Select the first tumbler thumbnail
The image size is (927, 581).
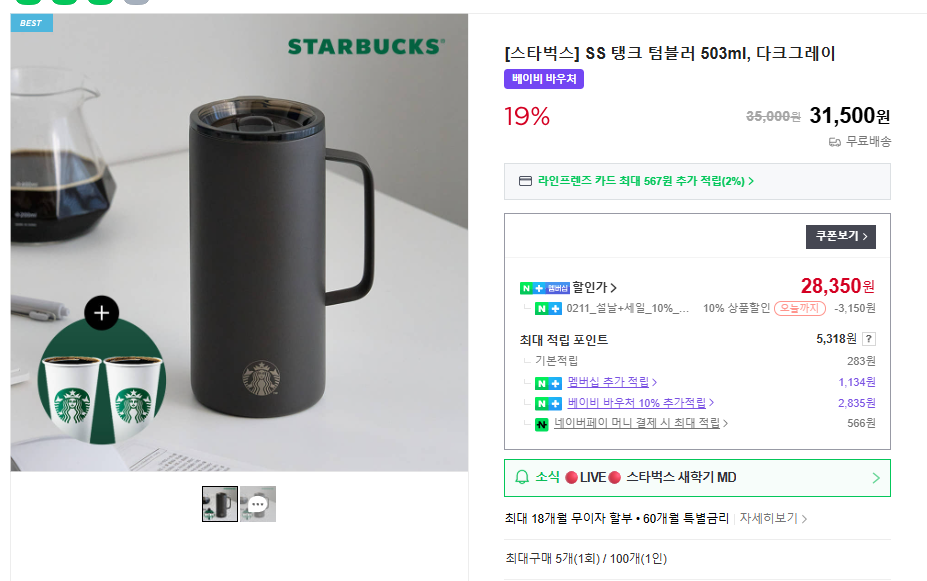(x=220, y=504)
